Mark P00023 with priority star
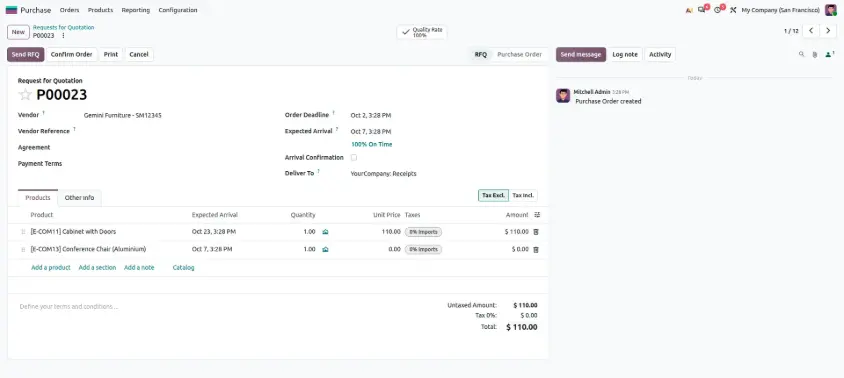The image size is (844, 378). (25, 95)
